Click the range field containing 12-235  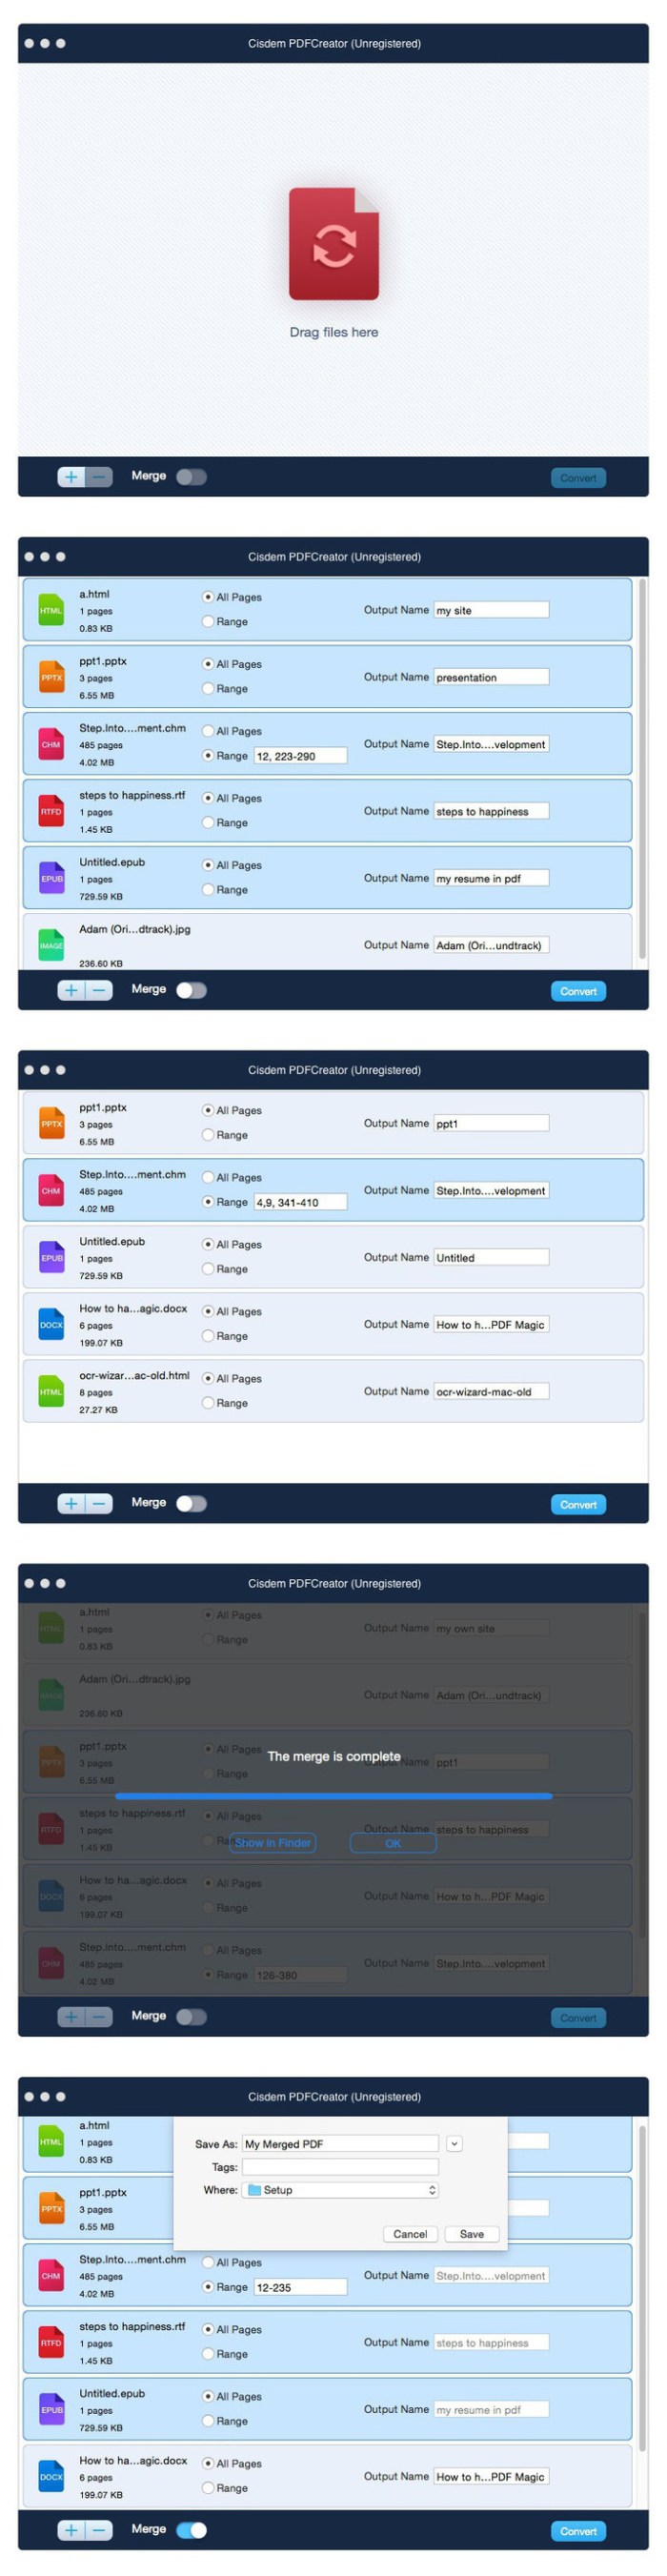(300, 2287)
